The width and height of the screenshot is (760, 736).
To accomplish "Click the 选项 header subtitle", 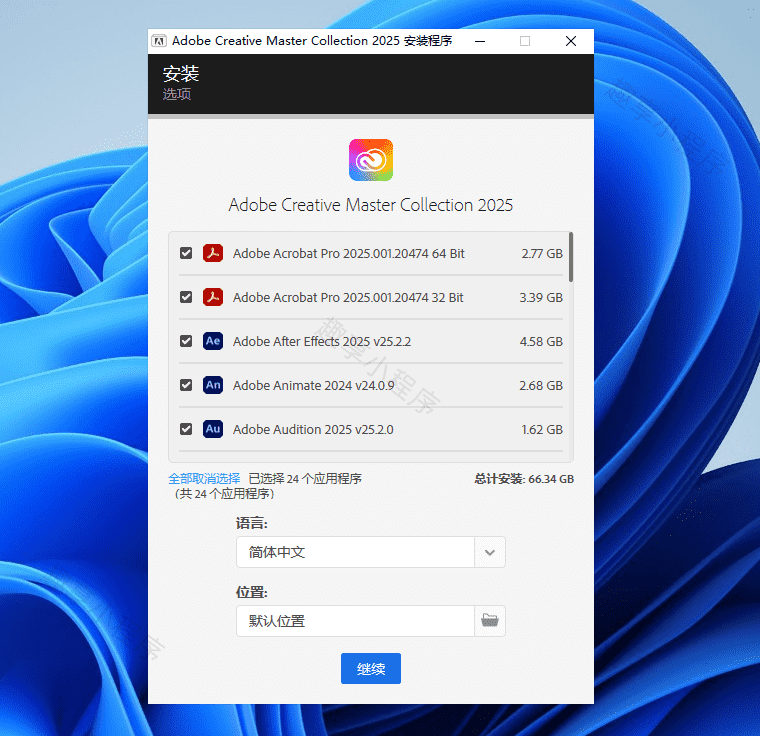I will (x=177, y=94).
